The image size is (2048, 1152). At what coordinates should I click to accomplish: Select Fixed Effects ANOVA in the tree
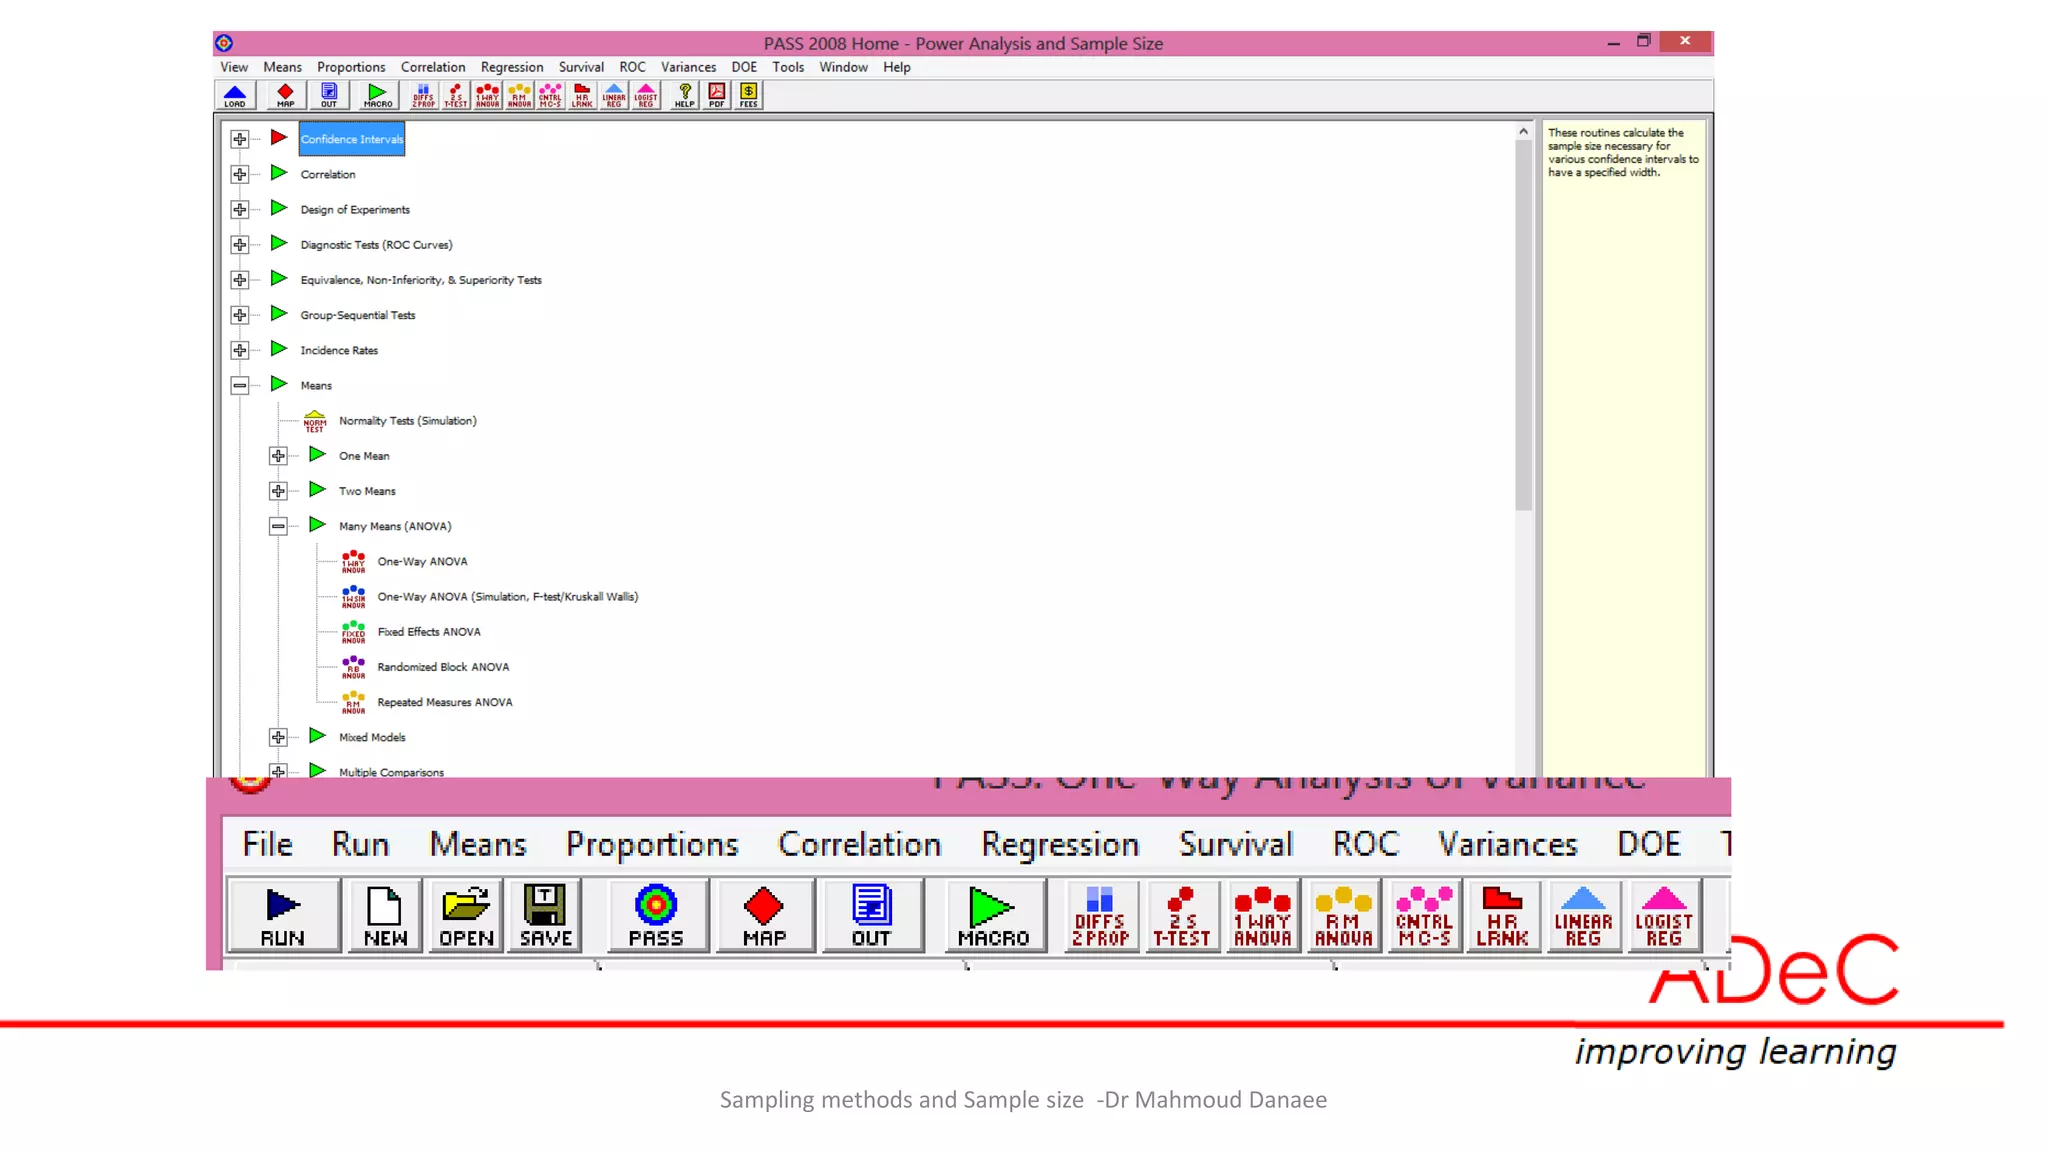click(428, 632)
